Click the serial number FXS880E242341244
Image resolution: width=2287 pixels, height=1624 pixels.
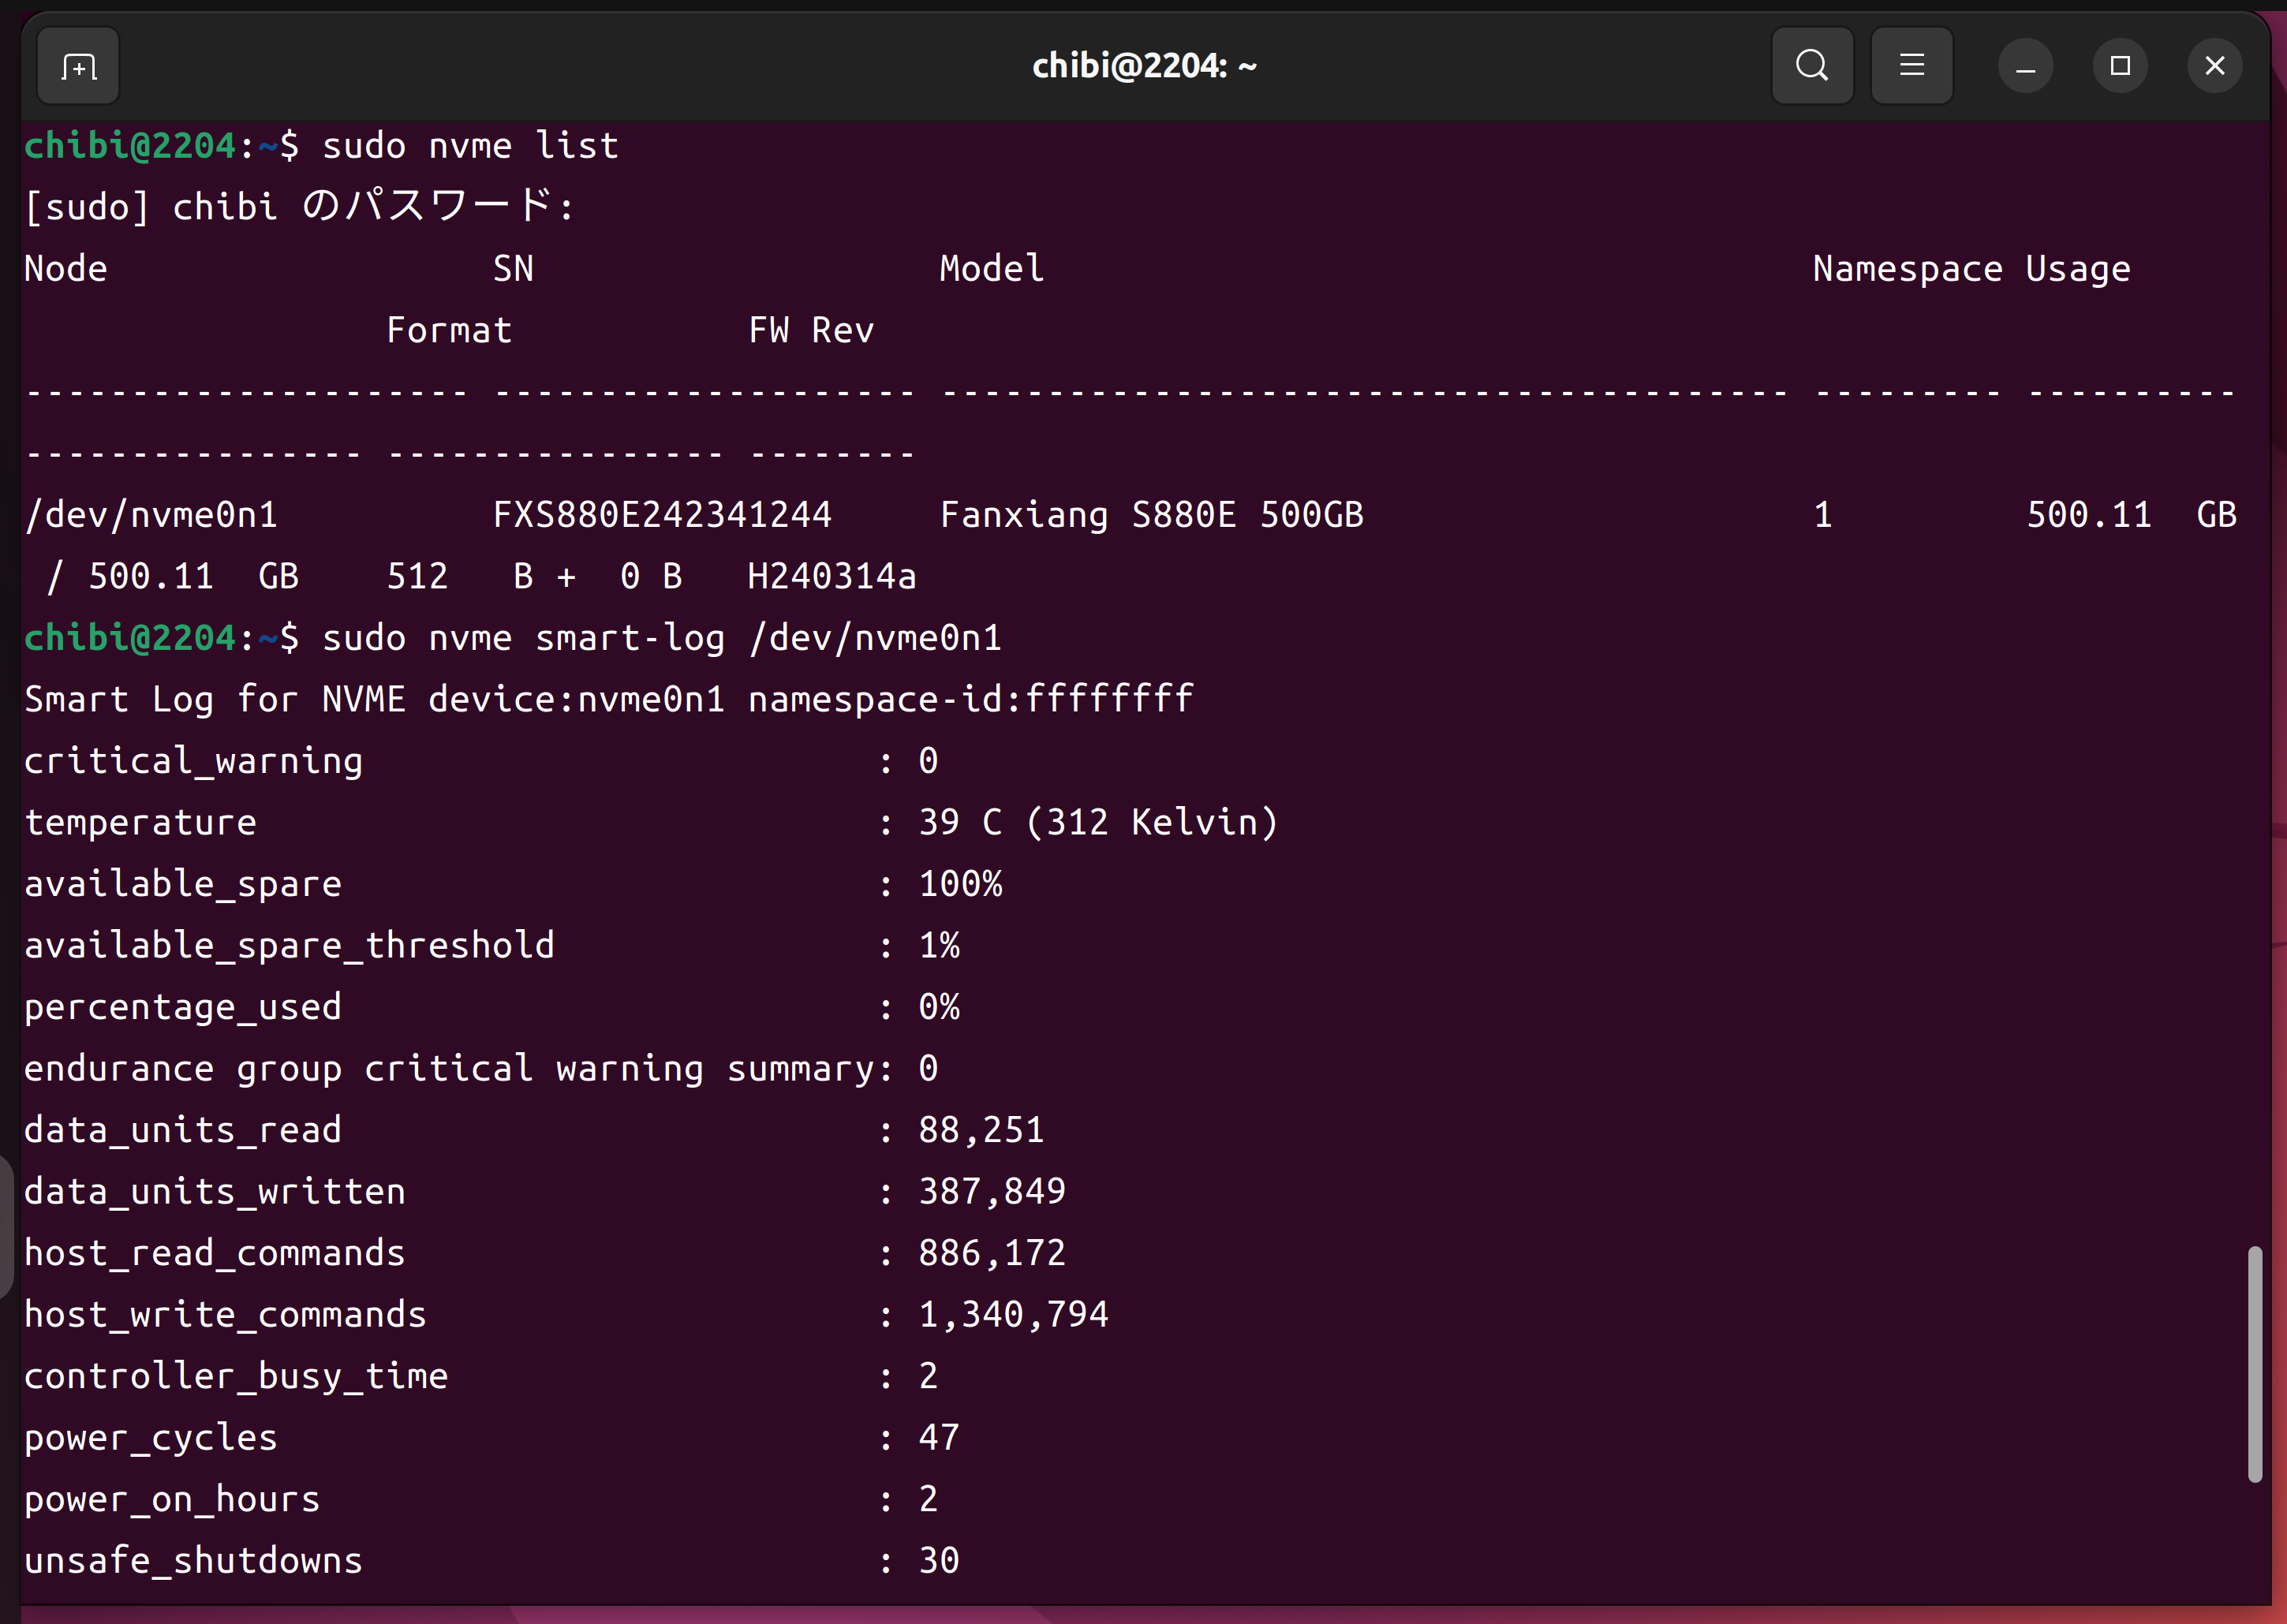pos(661,515)
